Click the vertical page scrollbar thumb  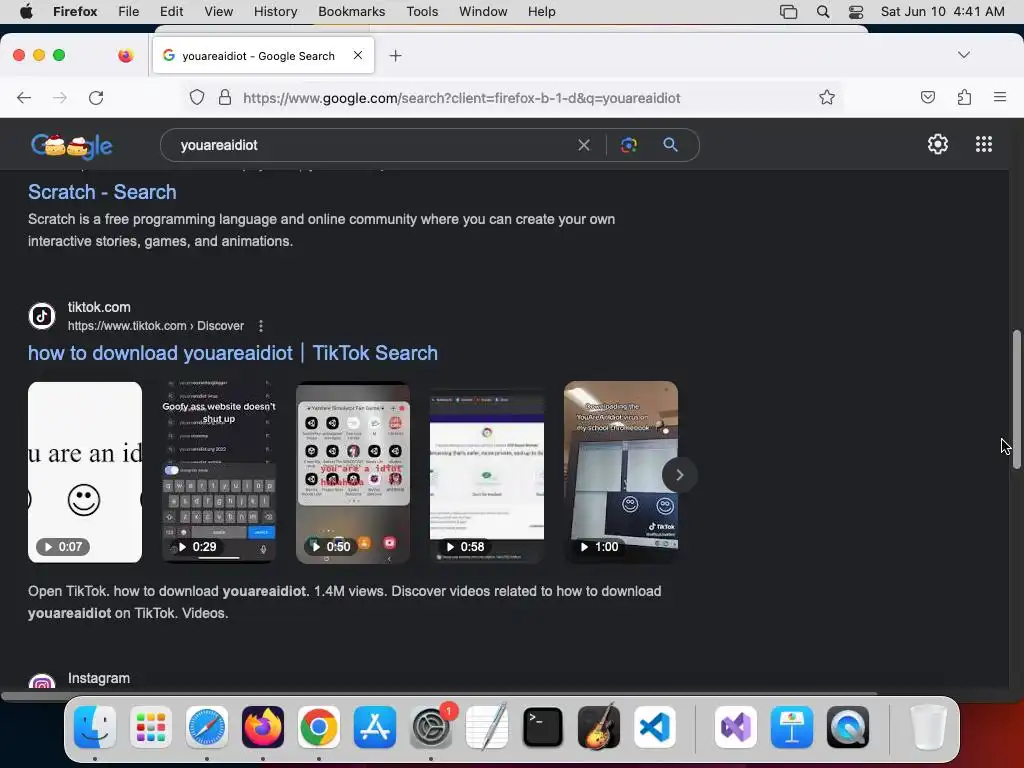pyautogui.click(x=1016, y=400)
